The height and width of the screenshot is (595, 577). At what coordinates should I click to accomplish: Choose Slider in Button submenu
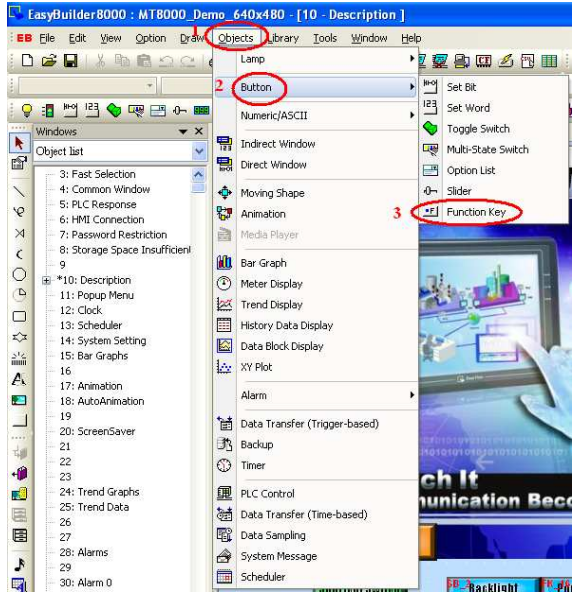pyautogui.click(x=494, y=191)
